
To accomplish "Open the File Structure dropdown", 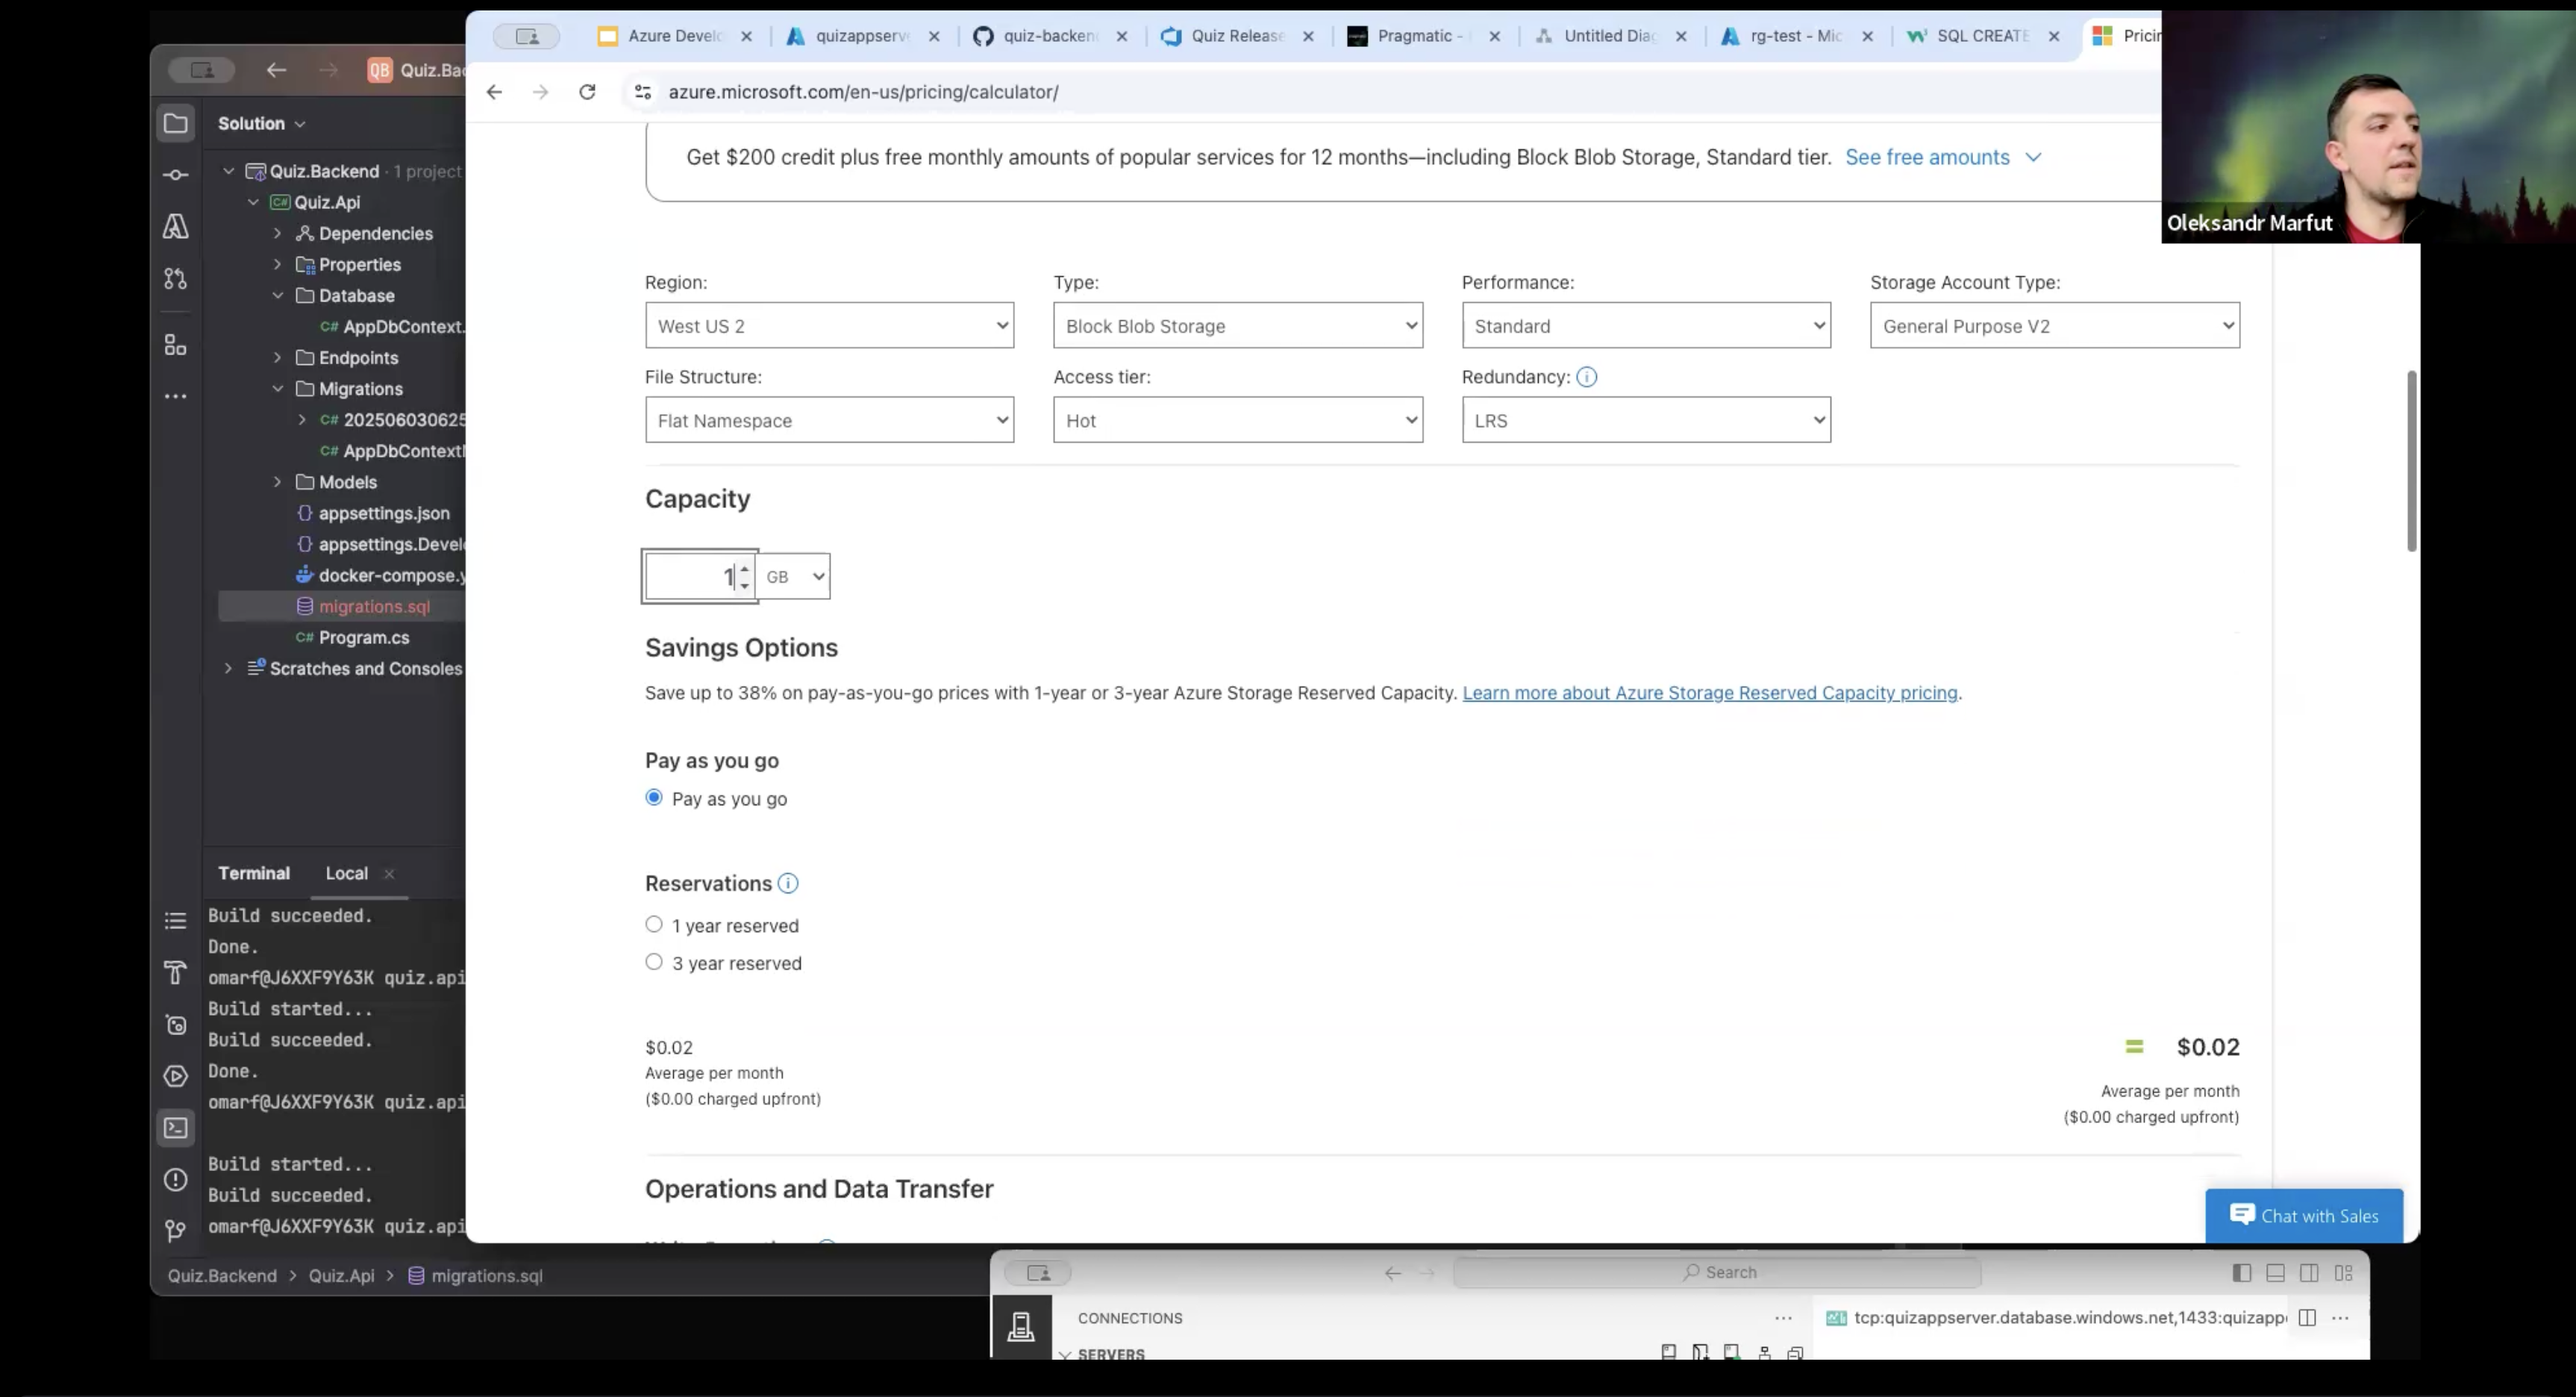I will click(830, 420).
